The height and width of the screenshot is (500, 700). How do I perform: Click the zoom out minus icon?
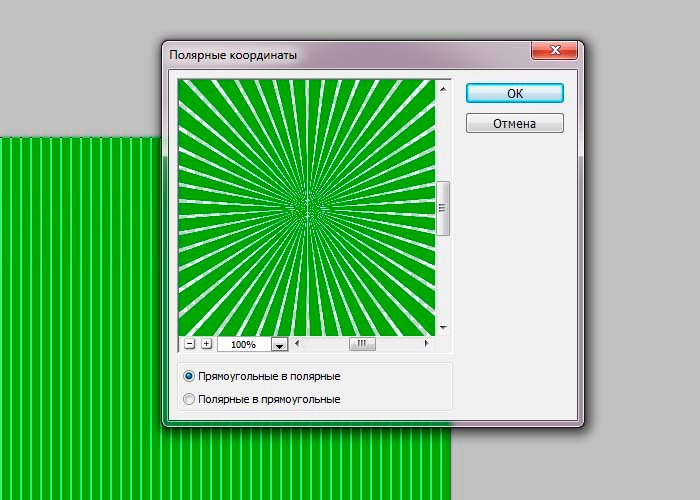tap(190, 344)
